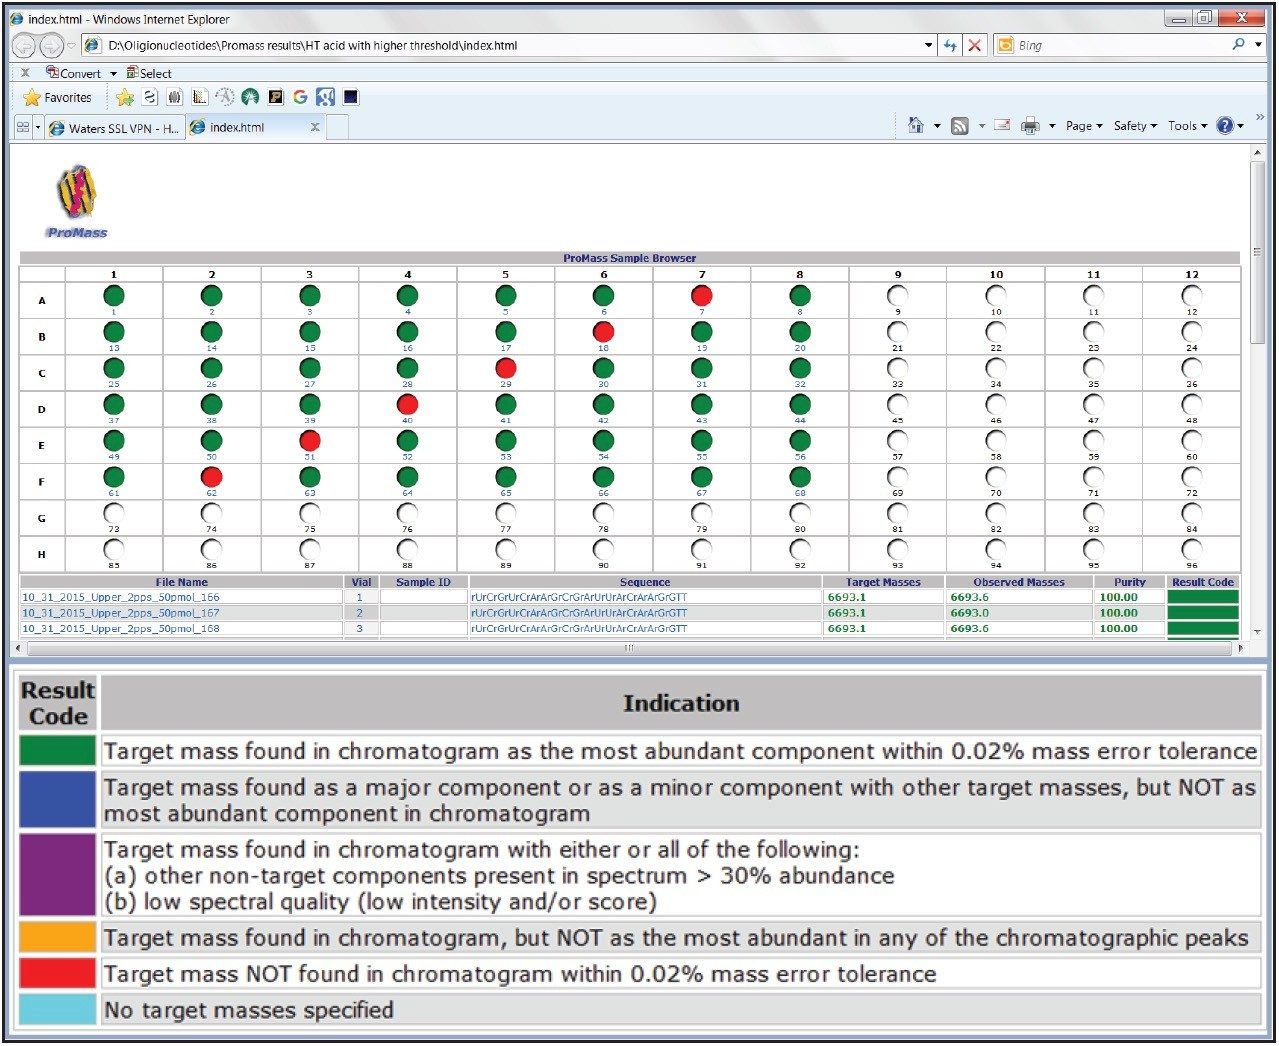Switch to Waters SSL VPN tab
1279x1046 pixels.
tap(114, 127)
